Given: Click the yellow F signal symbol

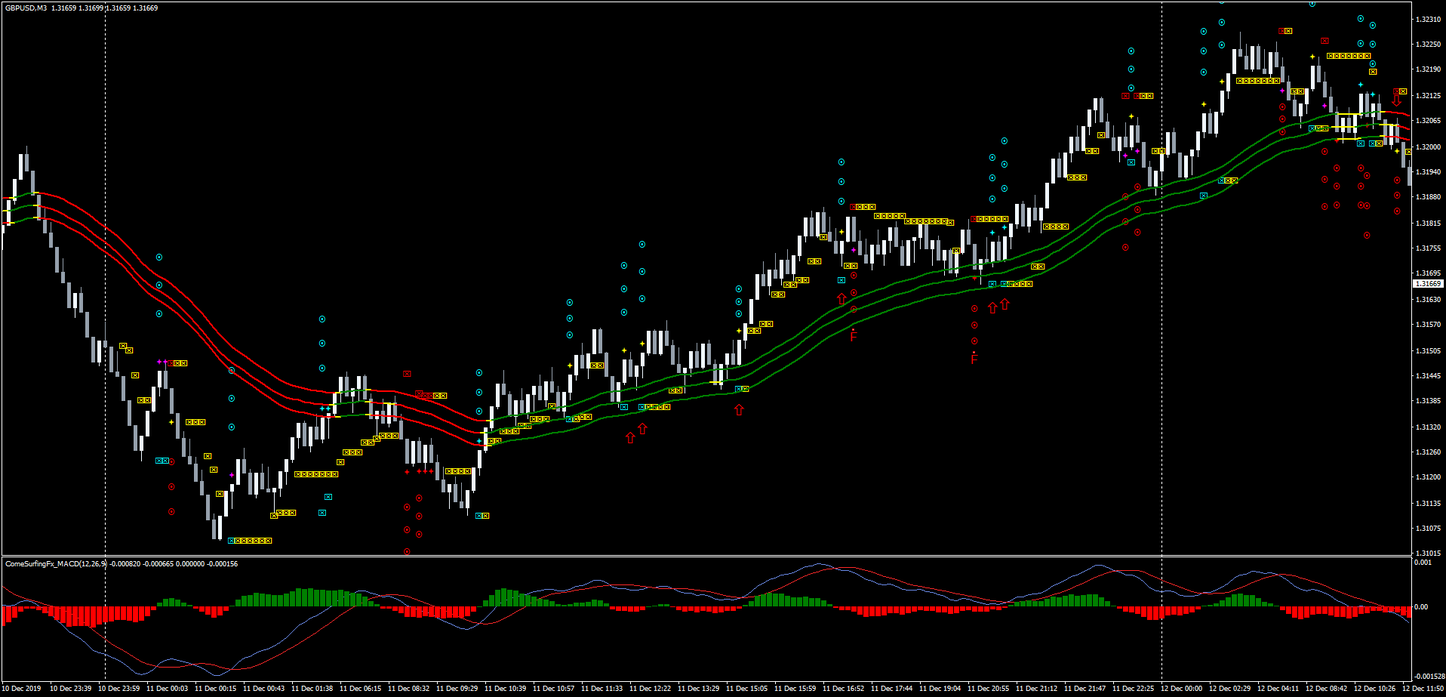Looking at the screenshot, I should point(851,335).
